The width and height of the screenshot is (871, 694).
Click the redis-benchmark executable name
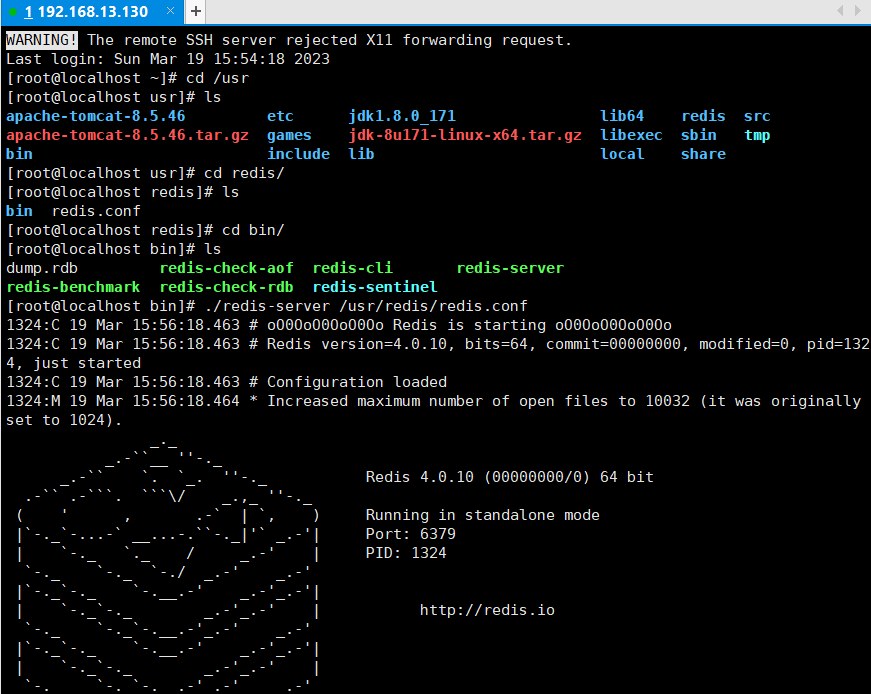click(73, 287)
